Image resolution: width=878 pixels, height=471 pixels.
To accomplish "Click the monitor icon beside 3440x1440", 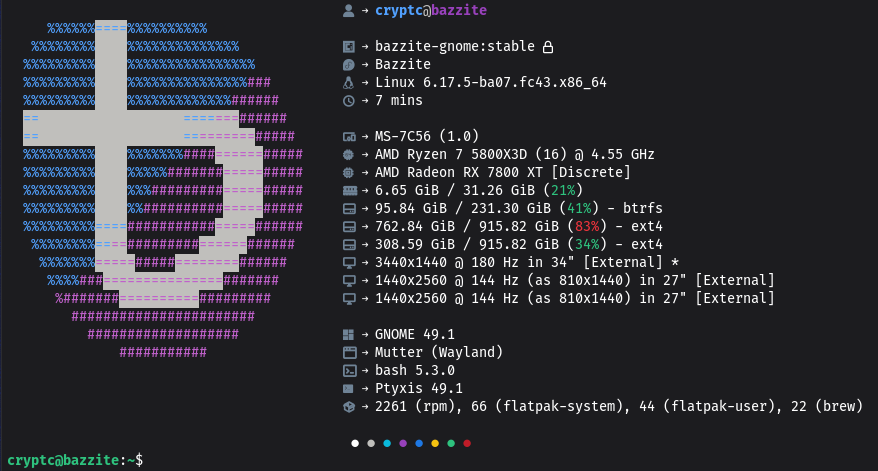I will point(349,263).
